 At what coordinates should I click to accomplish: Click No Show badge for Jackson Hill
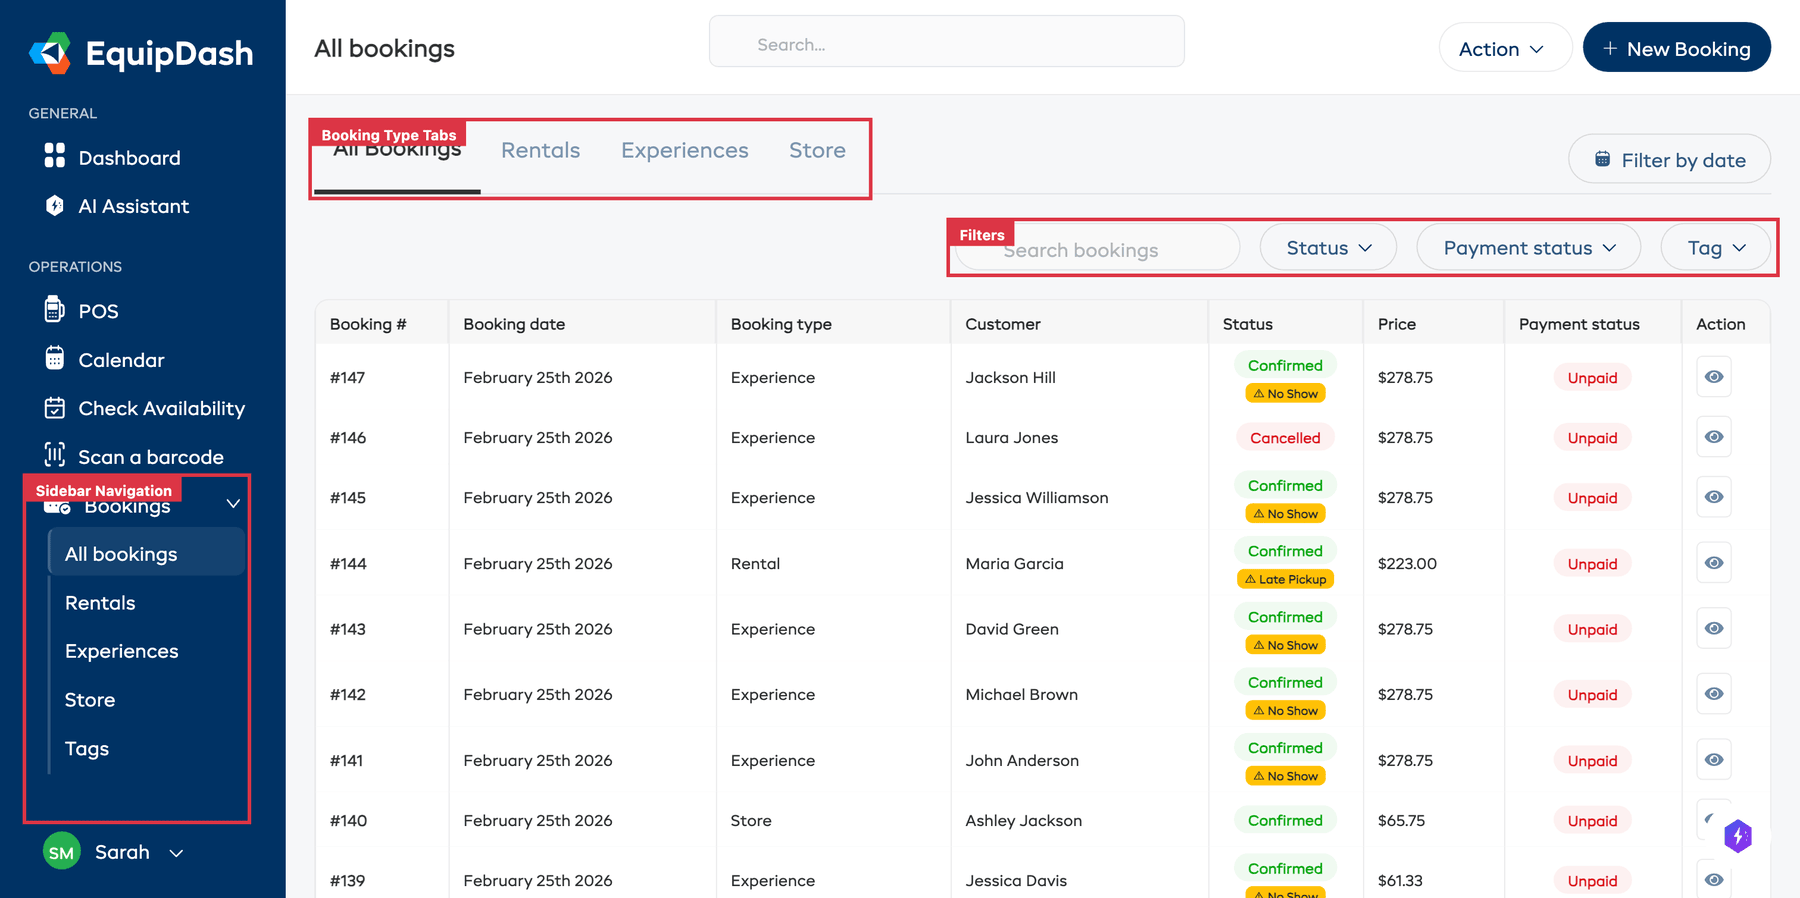point(1285,394)
